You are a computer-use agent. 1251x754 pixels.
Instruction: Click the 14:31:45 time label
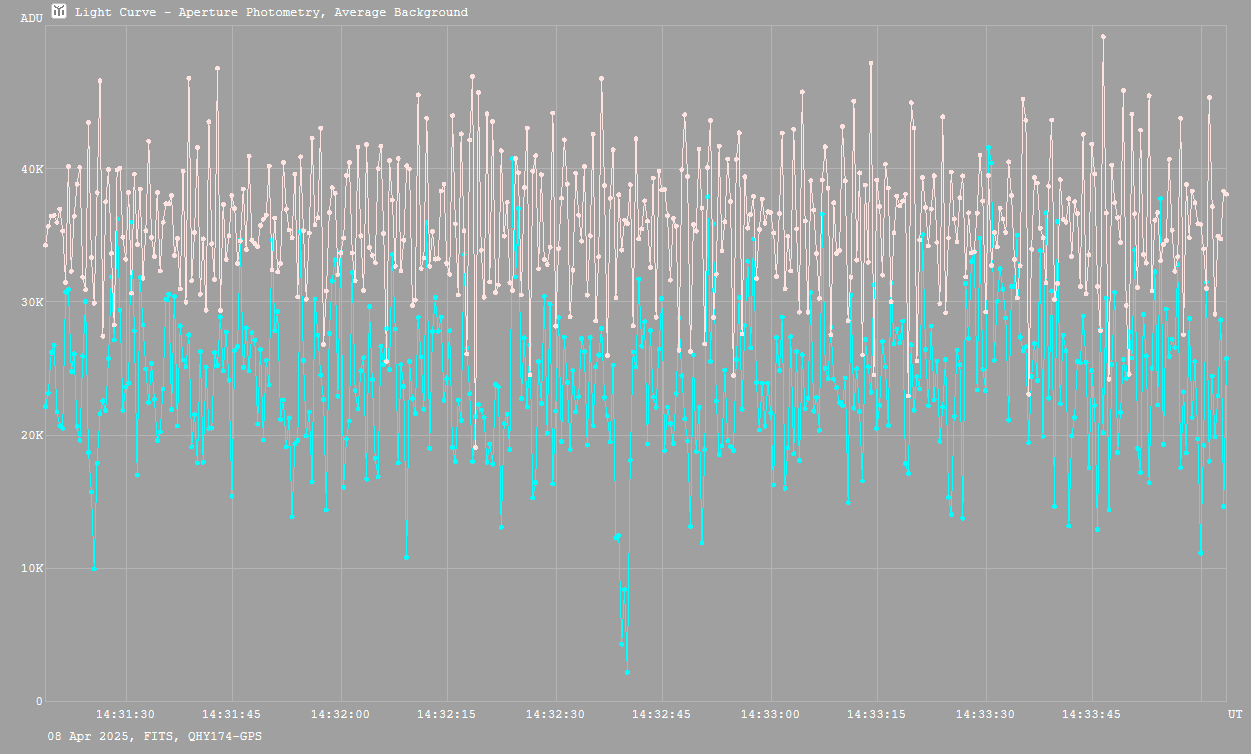tap(233, 714)
